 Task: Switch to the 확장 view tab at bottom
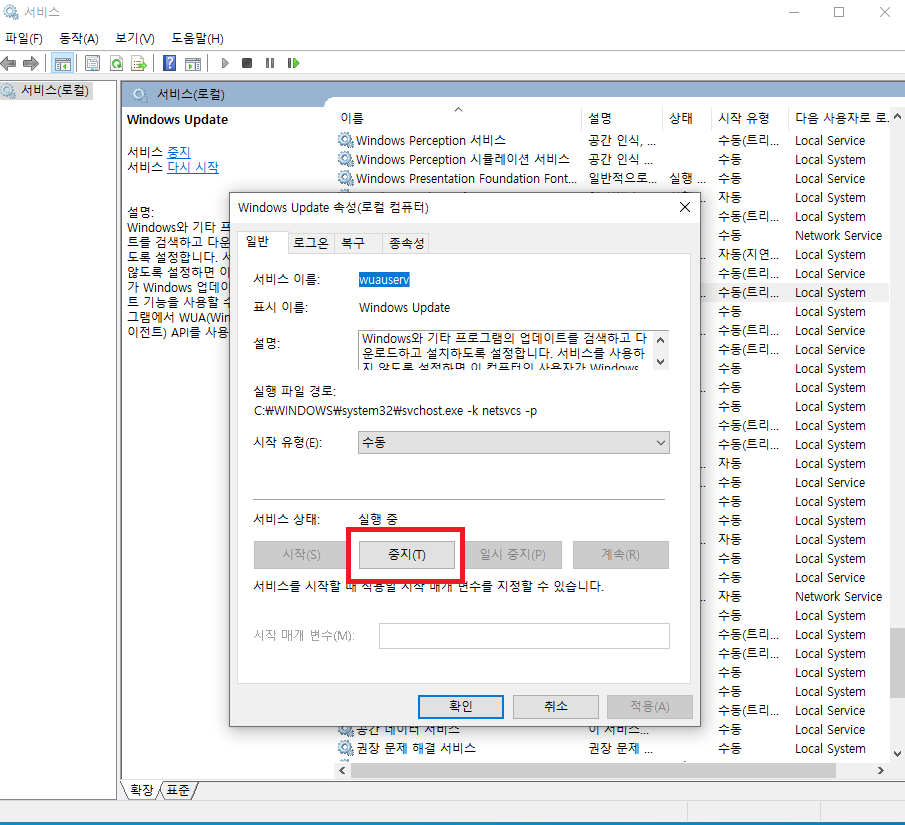[141, 790]
